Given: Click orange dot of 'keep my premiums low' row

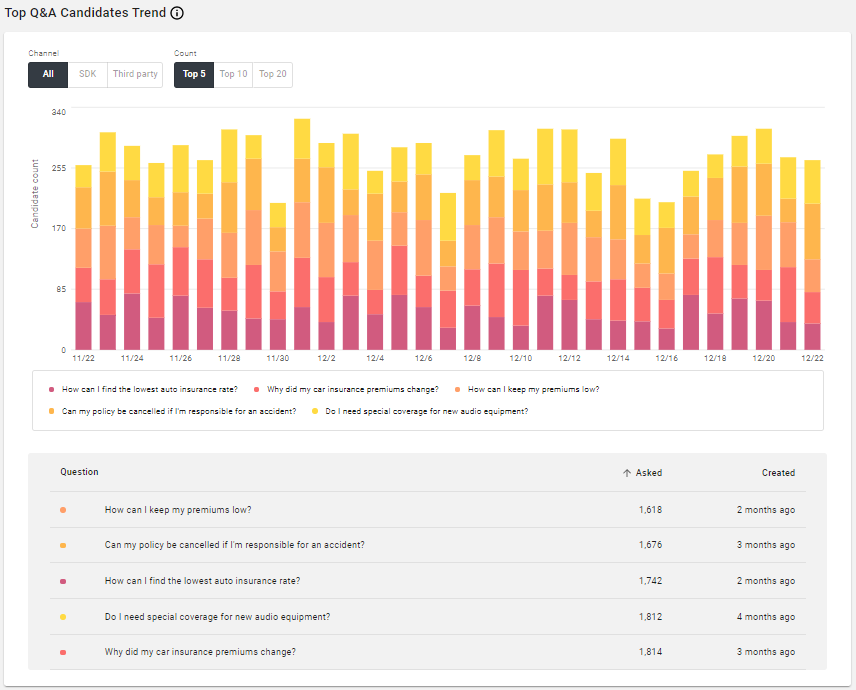Looking at the screenshot, I should coord(63,510).
